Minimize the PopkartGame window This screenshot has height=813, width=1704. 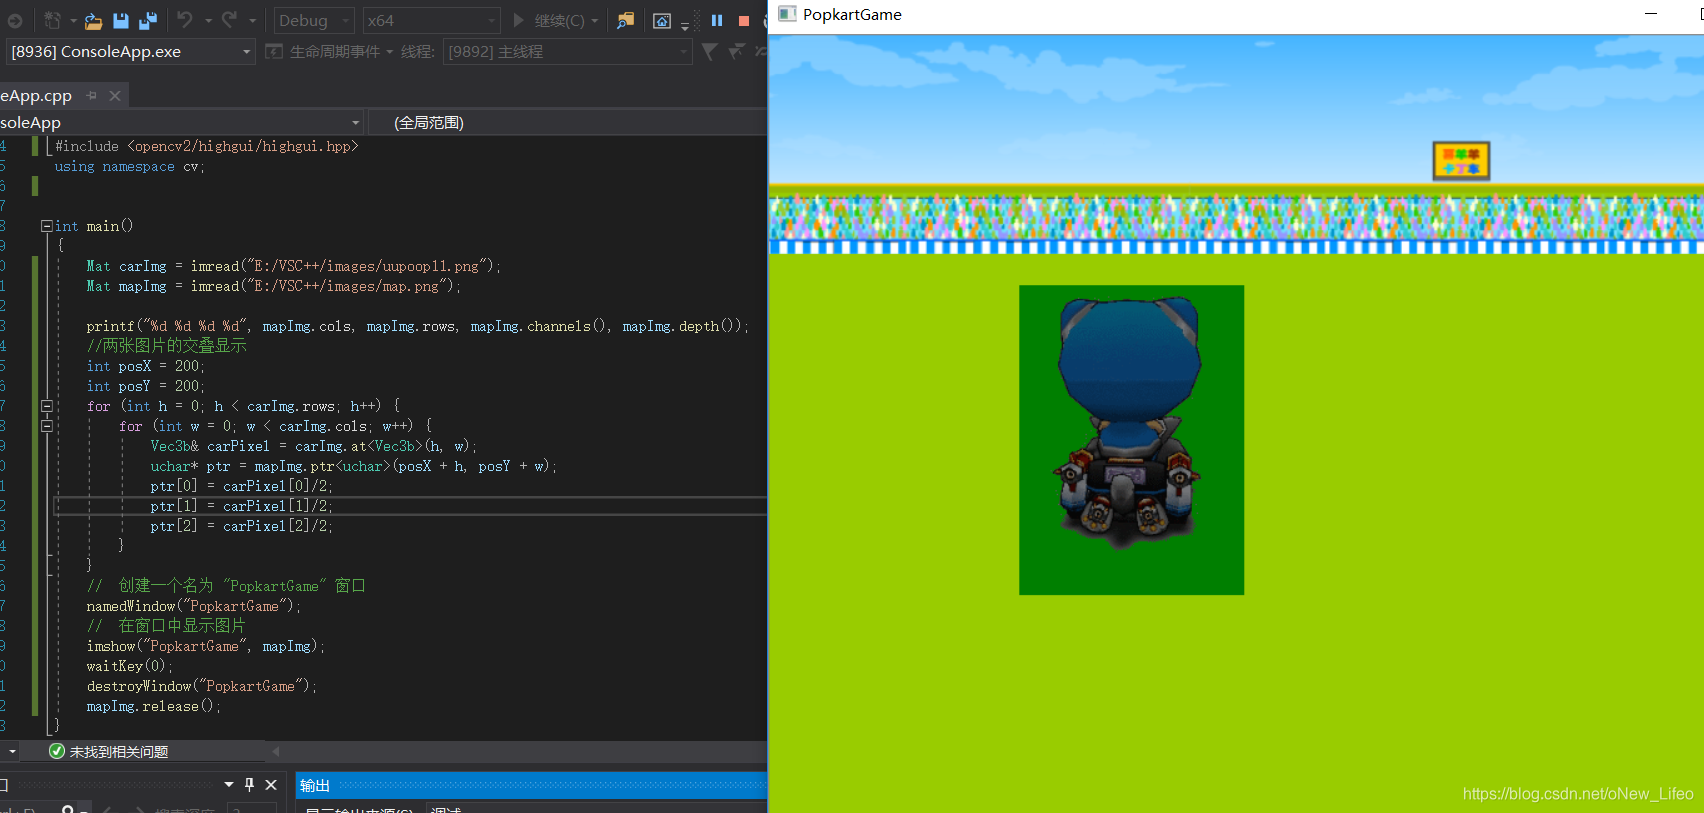pyautogui.click(x=1651, y=14)
